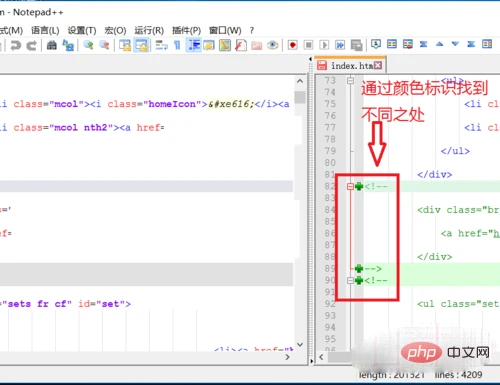Run macro multiple times
Viewport: 500px width, 385px height.
[x=340, y=45]
